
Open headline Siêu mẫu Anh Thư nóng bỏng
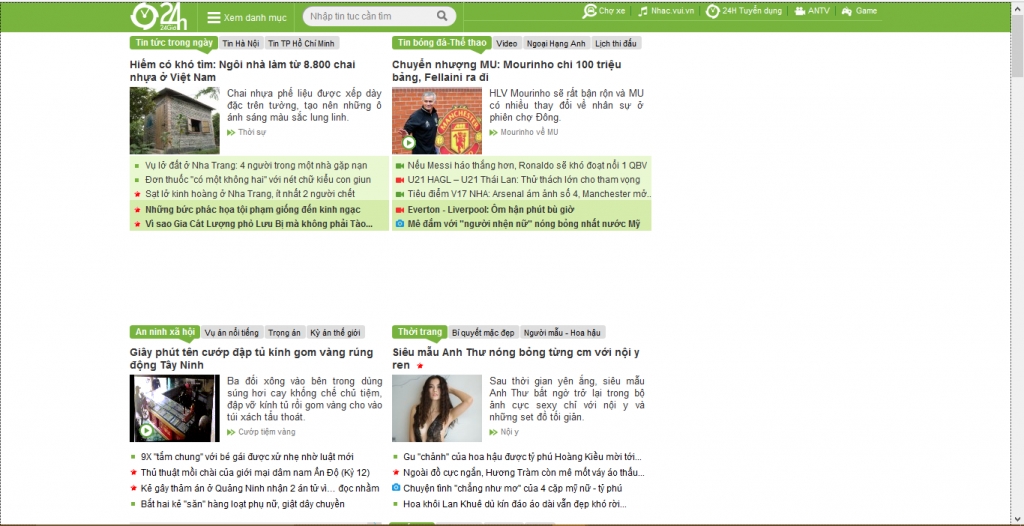point(516,359)
